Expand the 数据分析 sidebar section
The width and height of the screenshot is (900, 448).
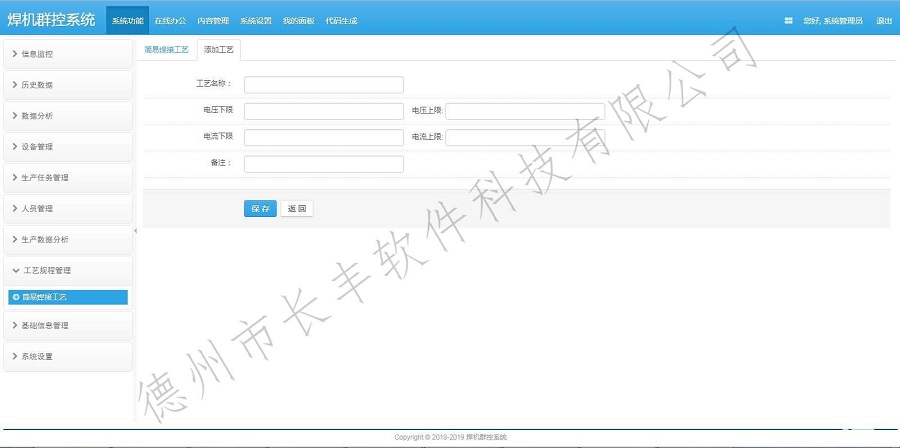point(67,116)
